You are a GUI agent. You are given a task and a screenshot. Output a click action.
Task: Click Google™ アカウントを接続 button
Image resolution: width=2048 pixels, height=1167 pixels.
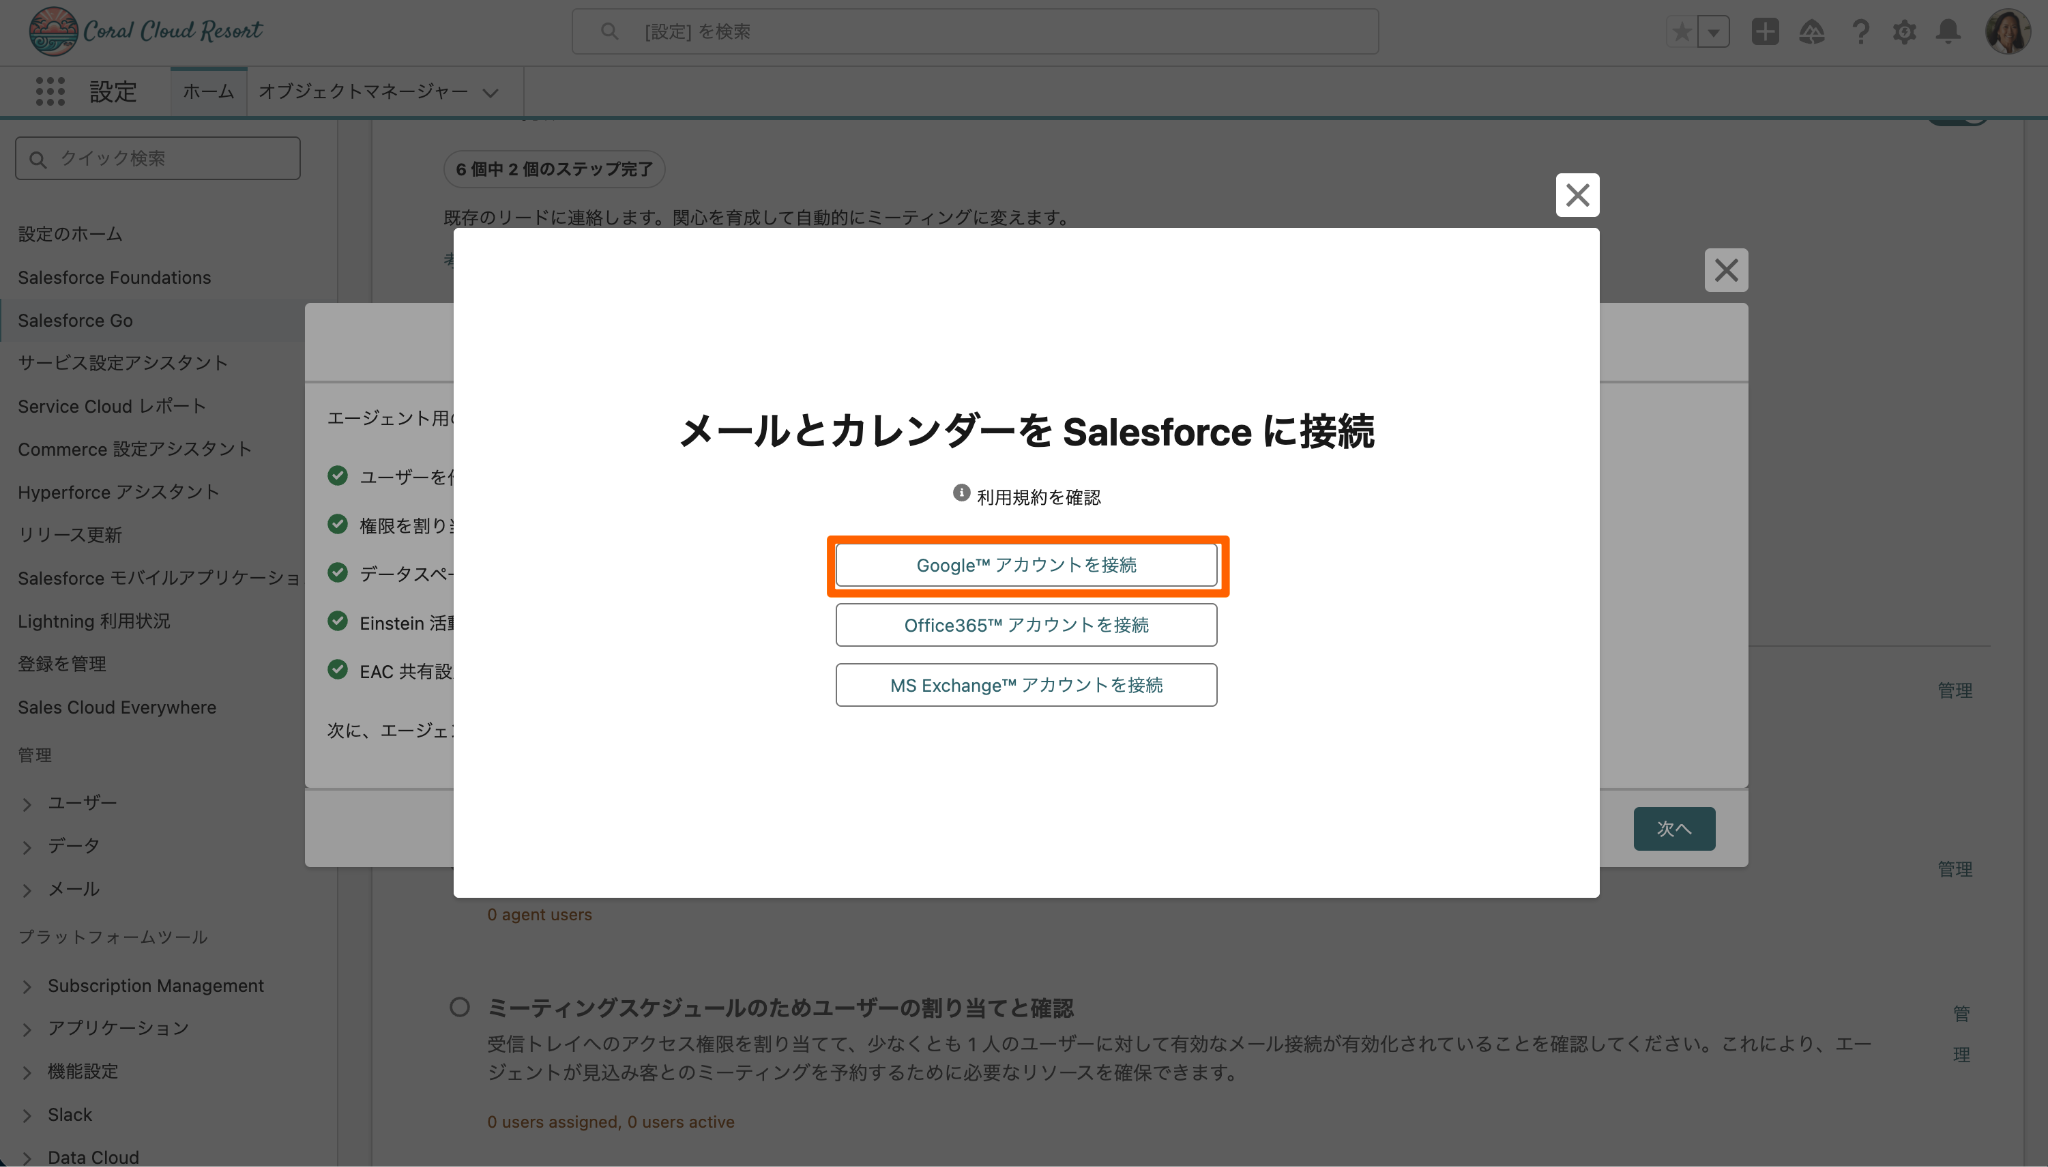point(1026,565)
